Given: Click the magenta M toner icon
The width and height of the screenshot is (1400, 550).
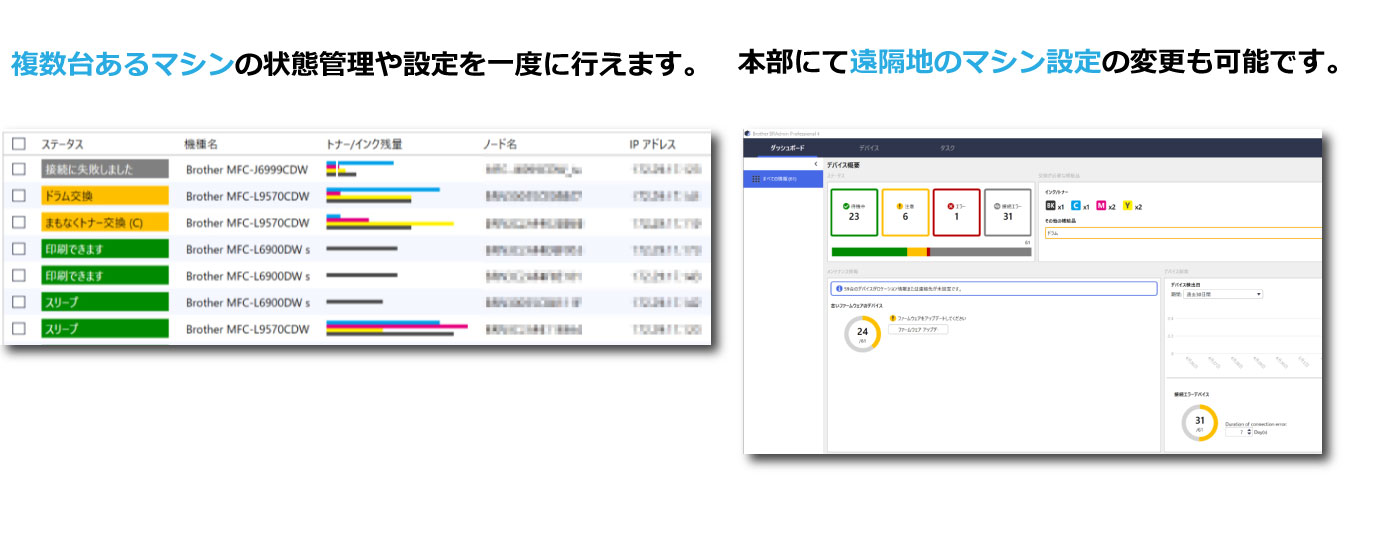Looking at the screenshot, I should coord(1101,206).
